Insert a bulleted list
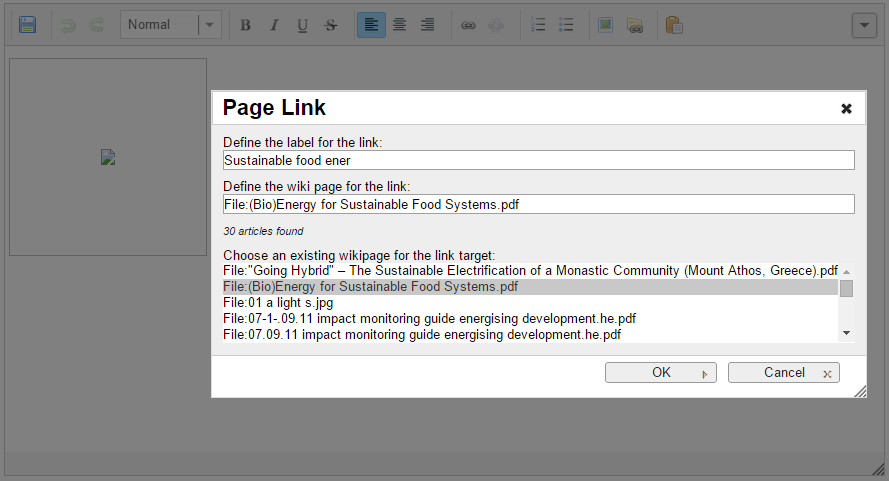This screenshot has width=889, height=481. click(566, 25)
